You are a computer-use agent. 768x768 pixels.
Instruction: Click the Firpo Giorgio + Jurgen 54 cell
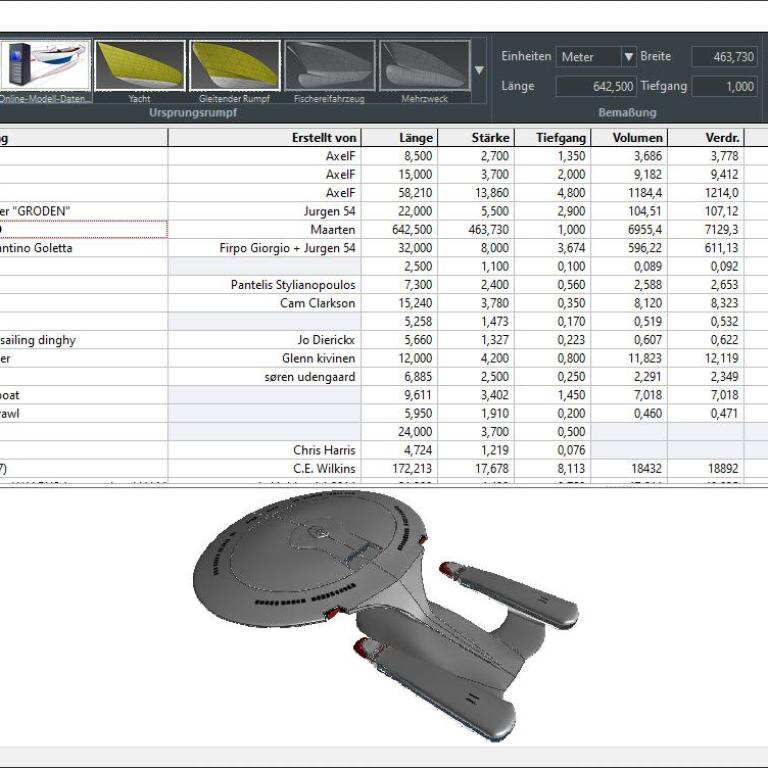(264, 248)
